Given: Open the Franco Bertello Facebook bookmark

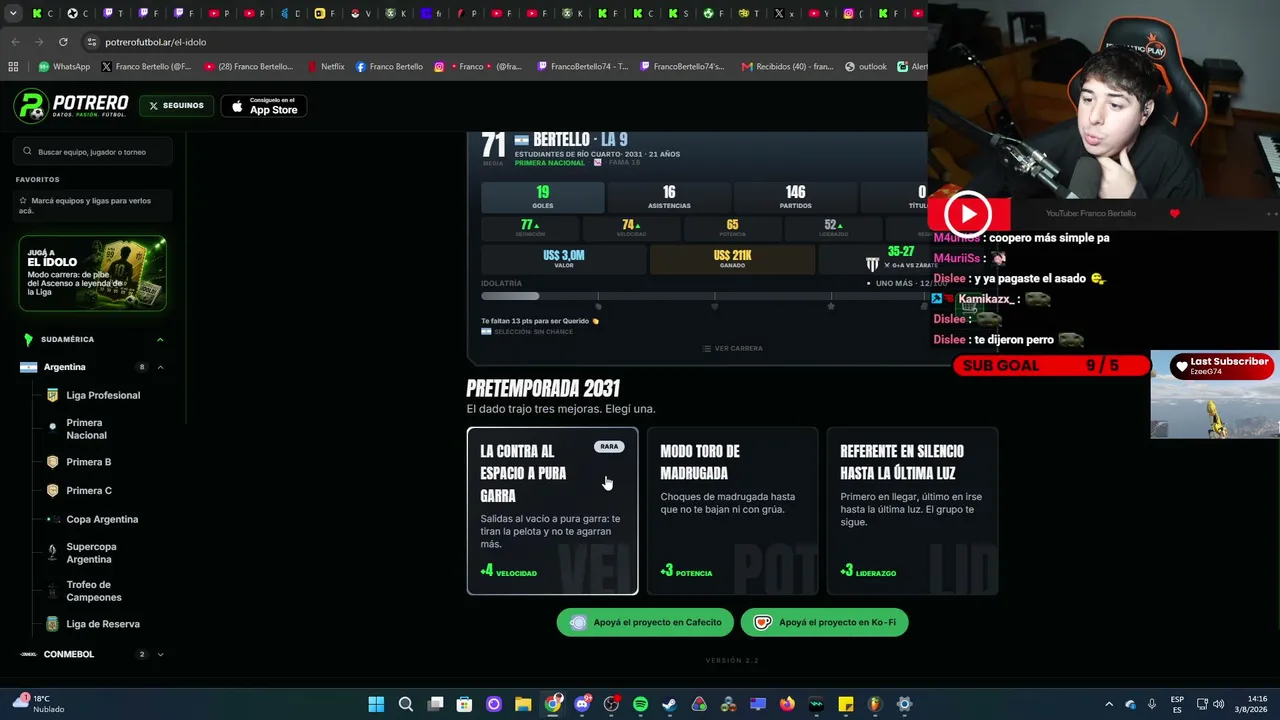Looking at the screenshot, I should [389, 67].
